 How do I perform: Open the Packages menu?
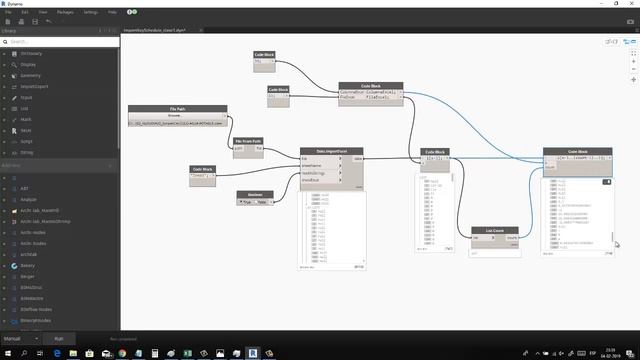[65, 12]
